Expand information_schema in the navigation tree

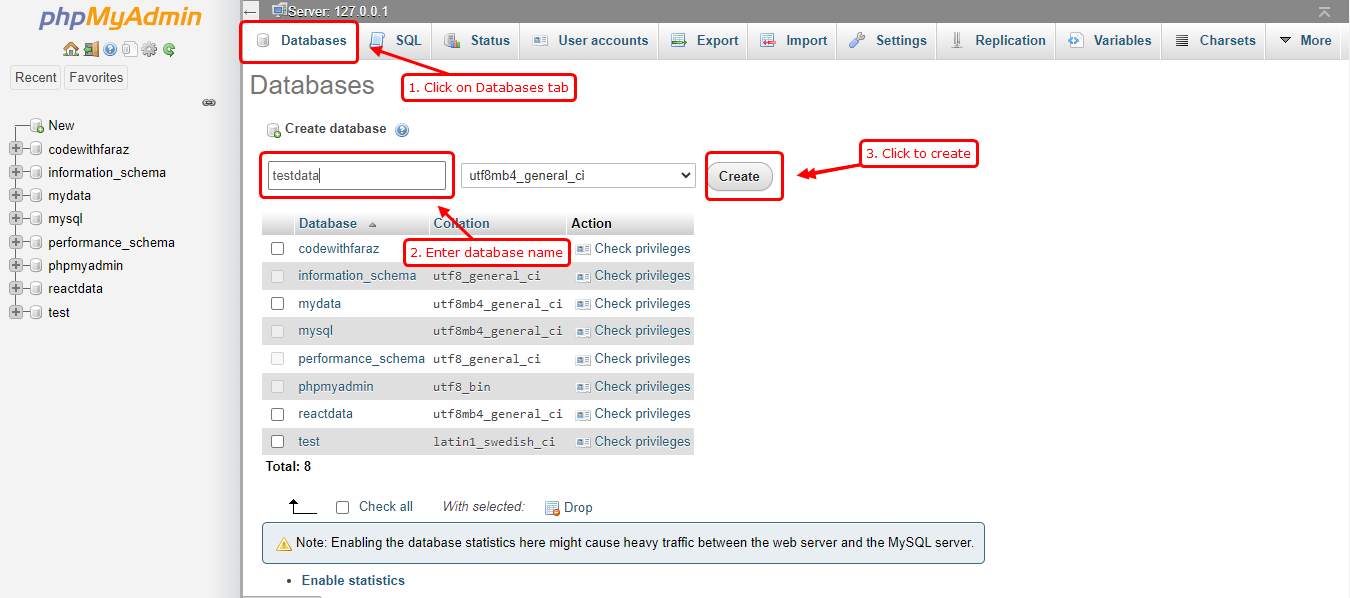pos(15,172)
